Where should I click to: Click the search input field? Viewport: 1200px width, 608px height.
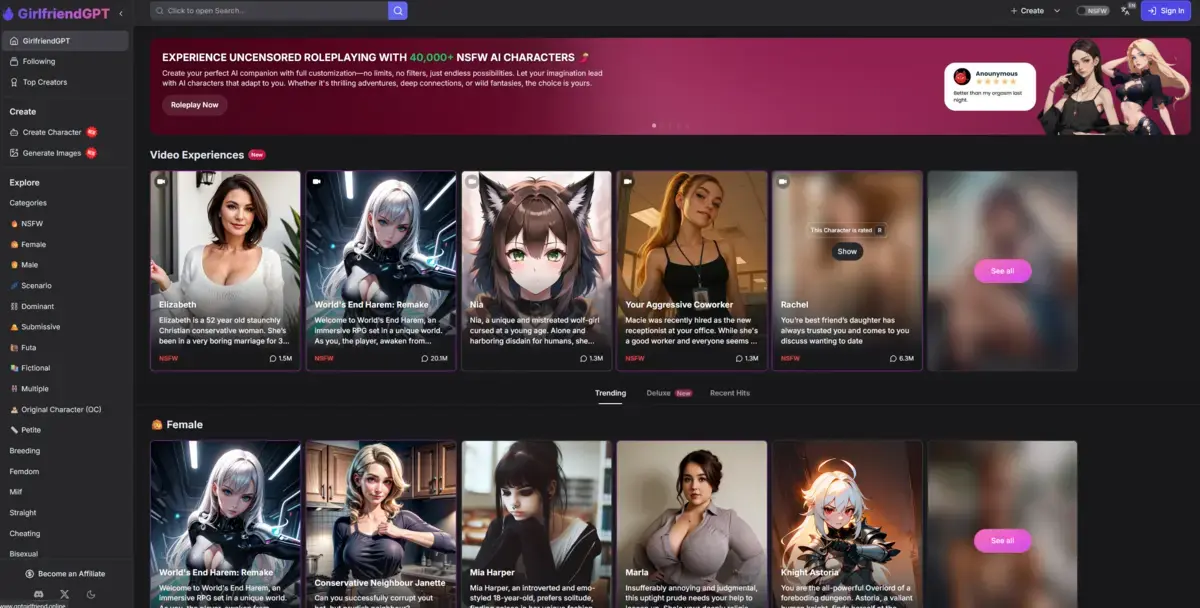point(268,11)
